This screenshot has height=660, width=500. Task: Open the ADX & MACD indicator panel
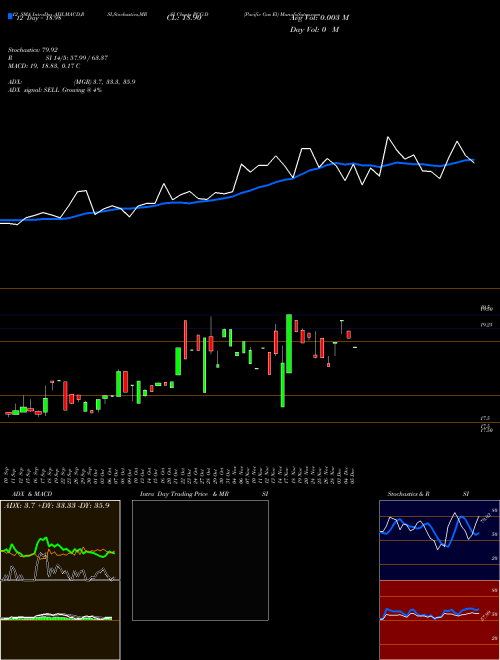click(60, 580)
